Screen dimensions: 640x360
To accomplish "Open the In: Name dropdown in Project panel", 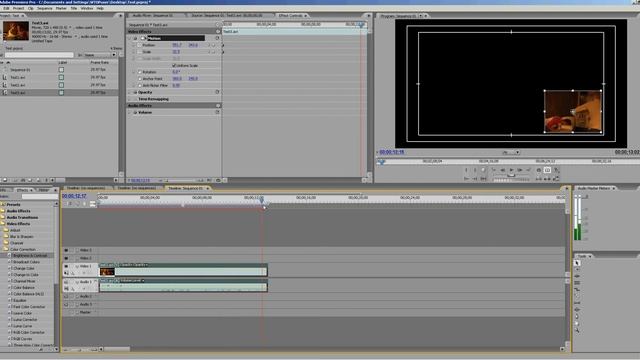I will point(100,55).
